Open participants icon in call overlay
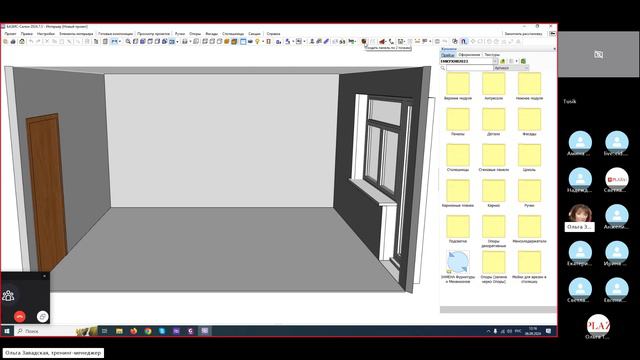Screen dimensions: 640x360 click(8, 296)
